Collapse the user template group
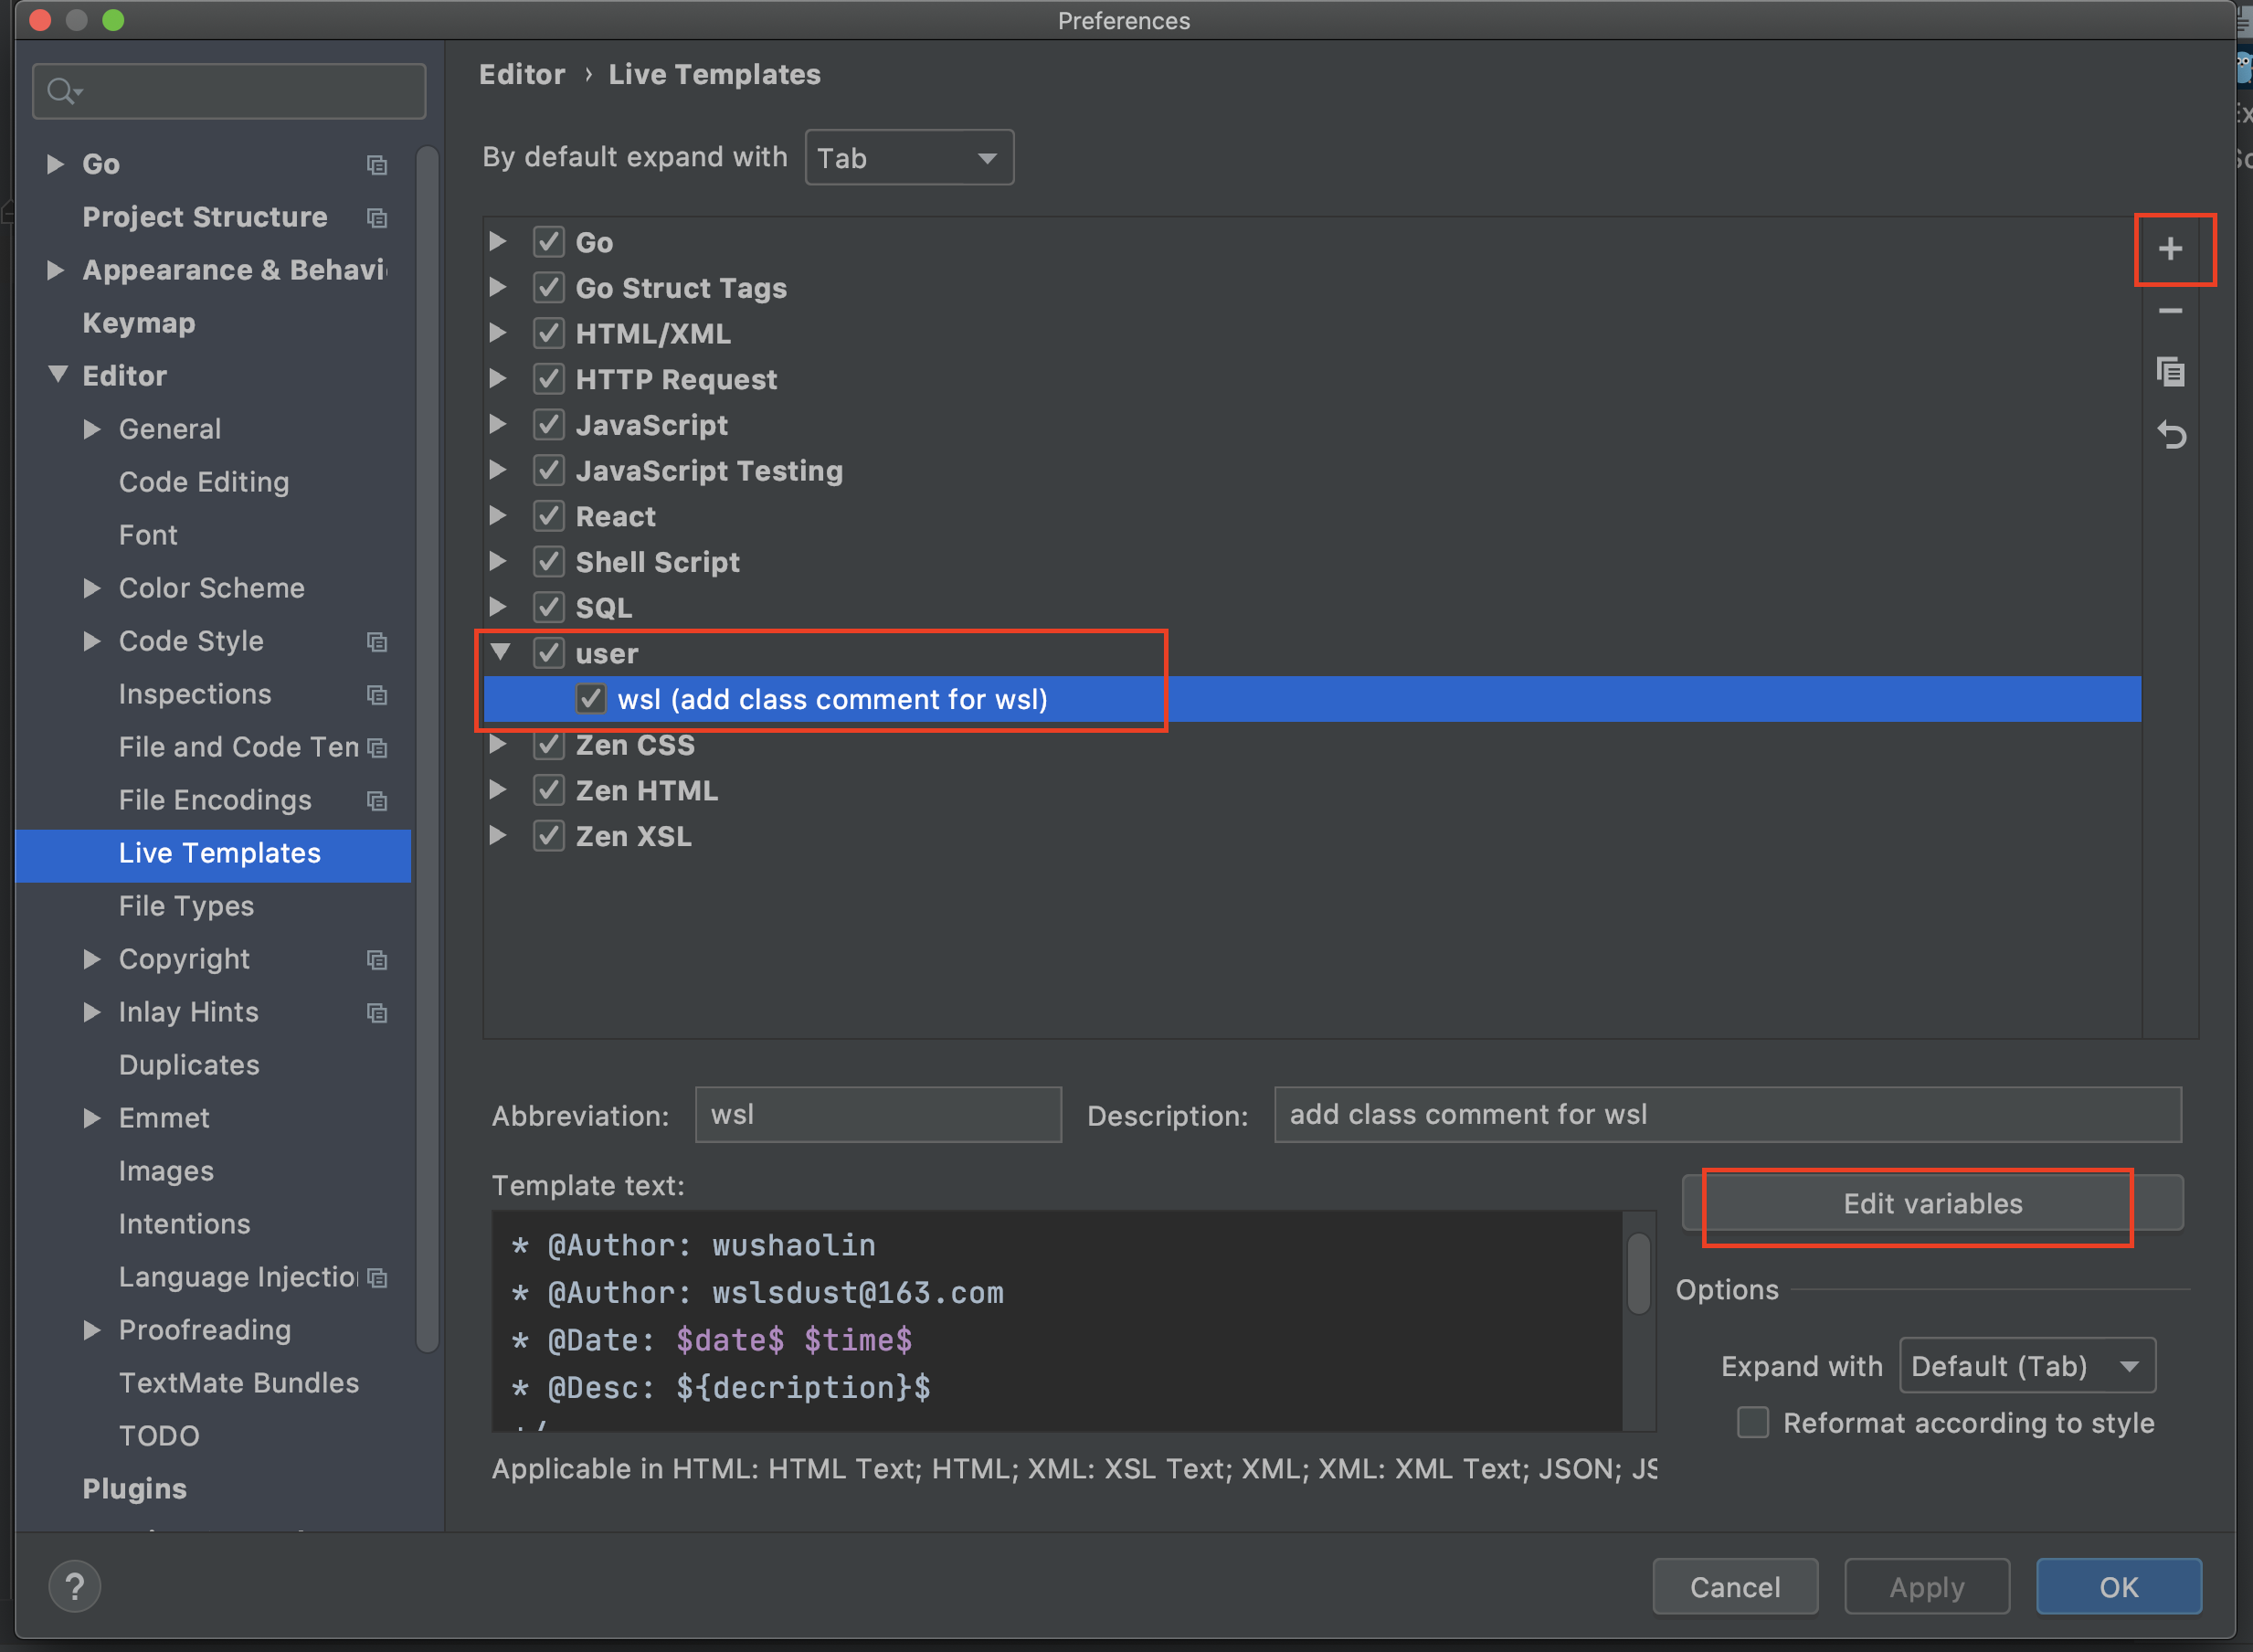This screenshot has width=2253, height=1652. tap(500, 653)
